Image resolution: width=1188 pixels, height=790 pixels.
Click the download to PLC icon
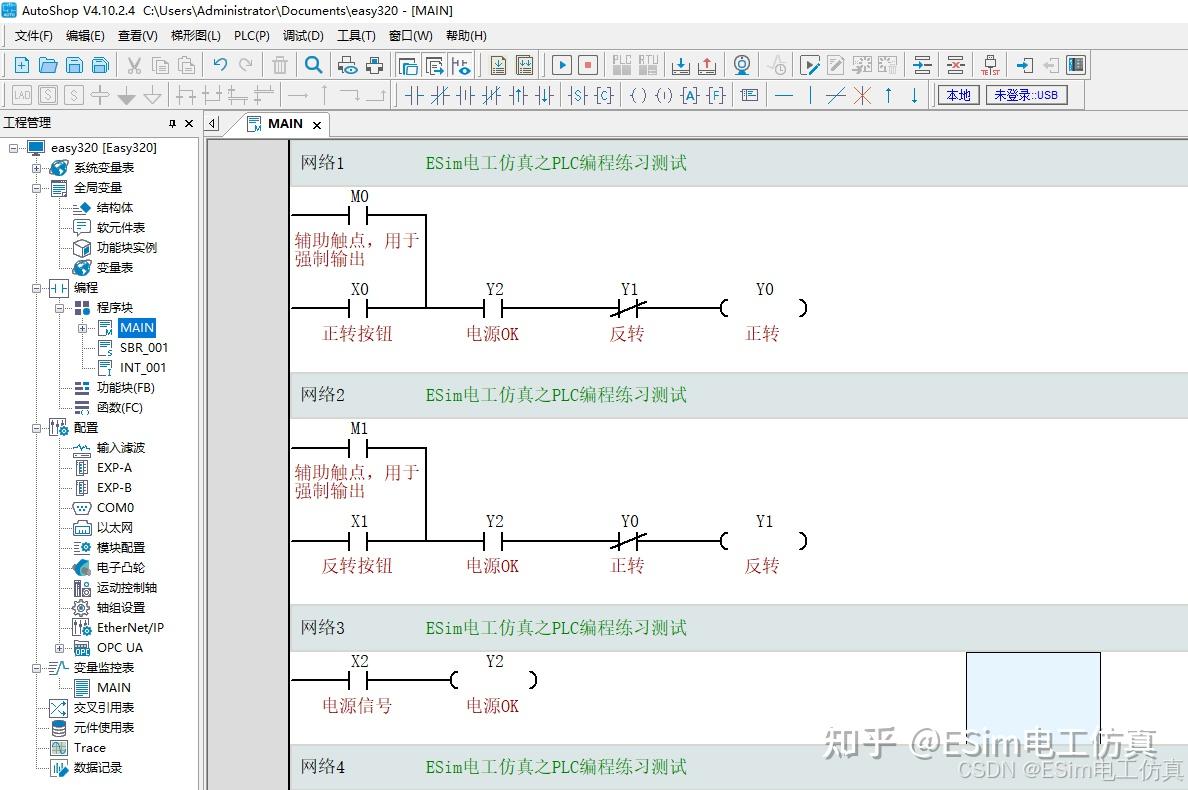[680, 65]
